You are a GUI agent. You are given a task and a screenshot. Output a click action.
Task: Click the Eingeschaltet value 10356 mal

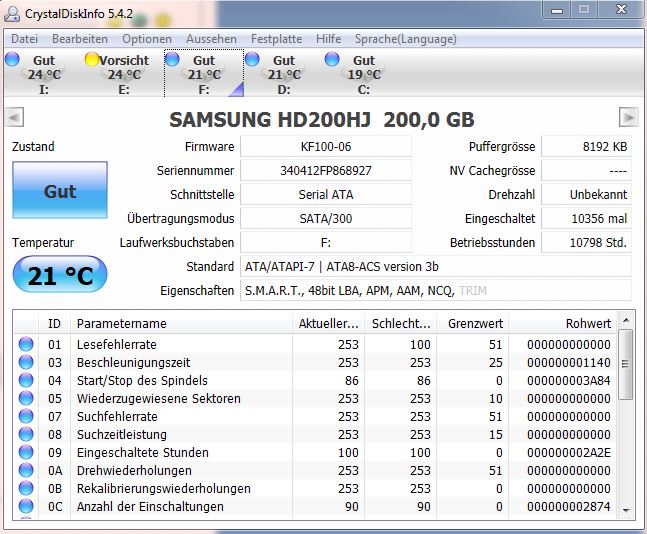[x=586, y=218]
